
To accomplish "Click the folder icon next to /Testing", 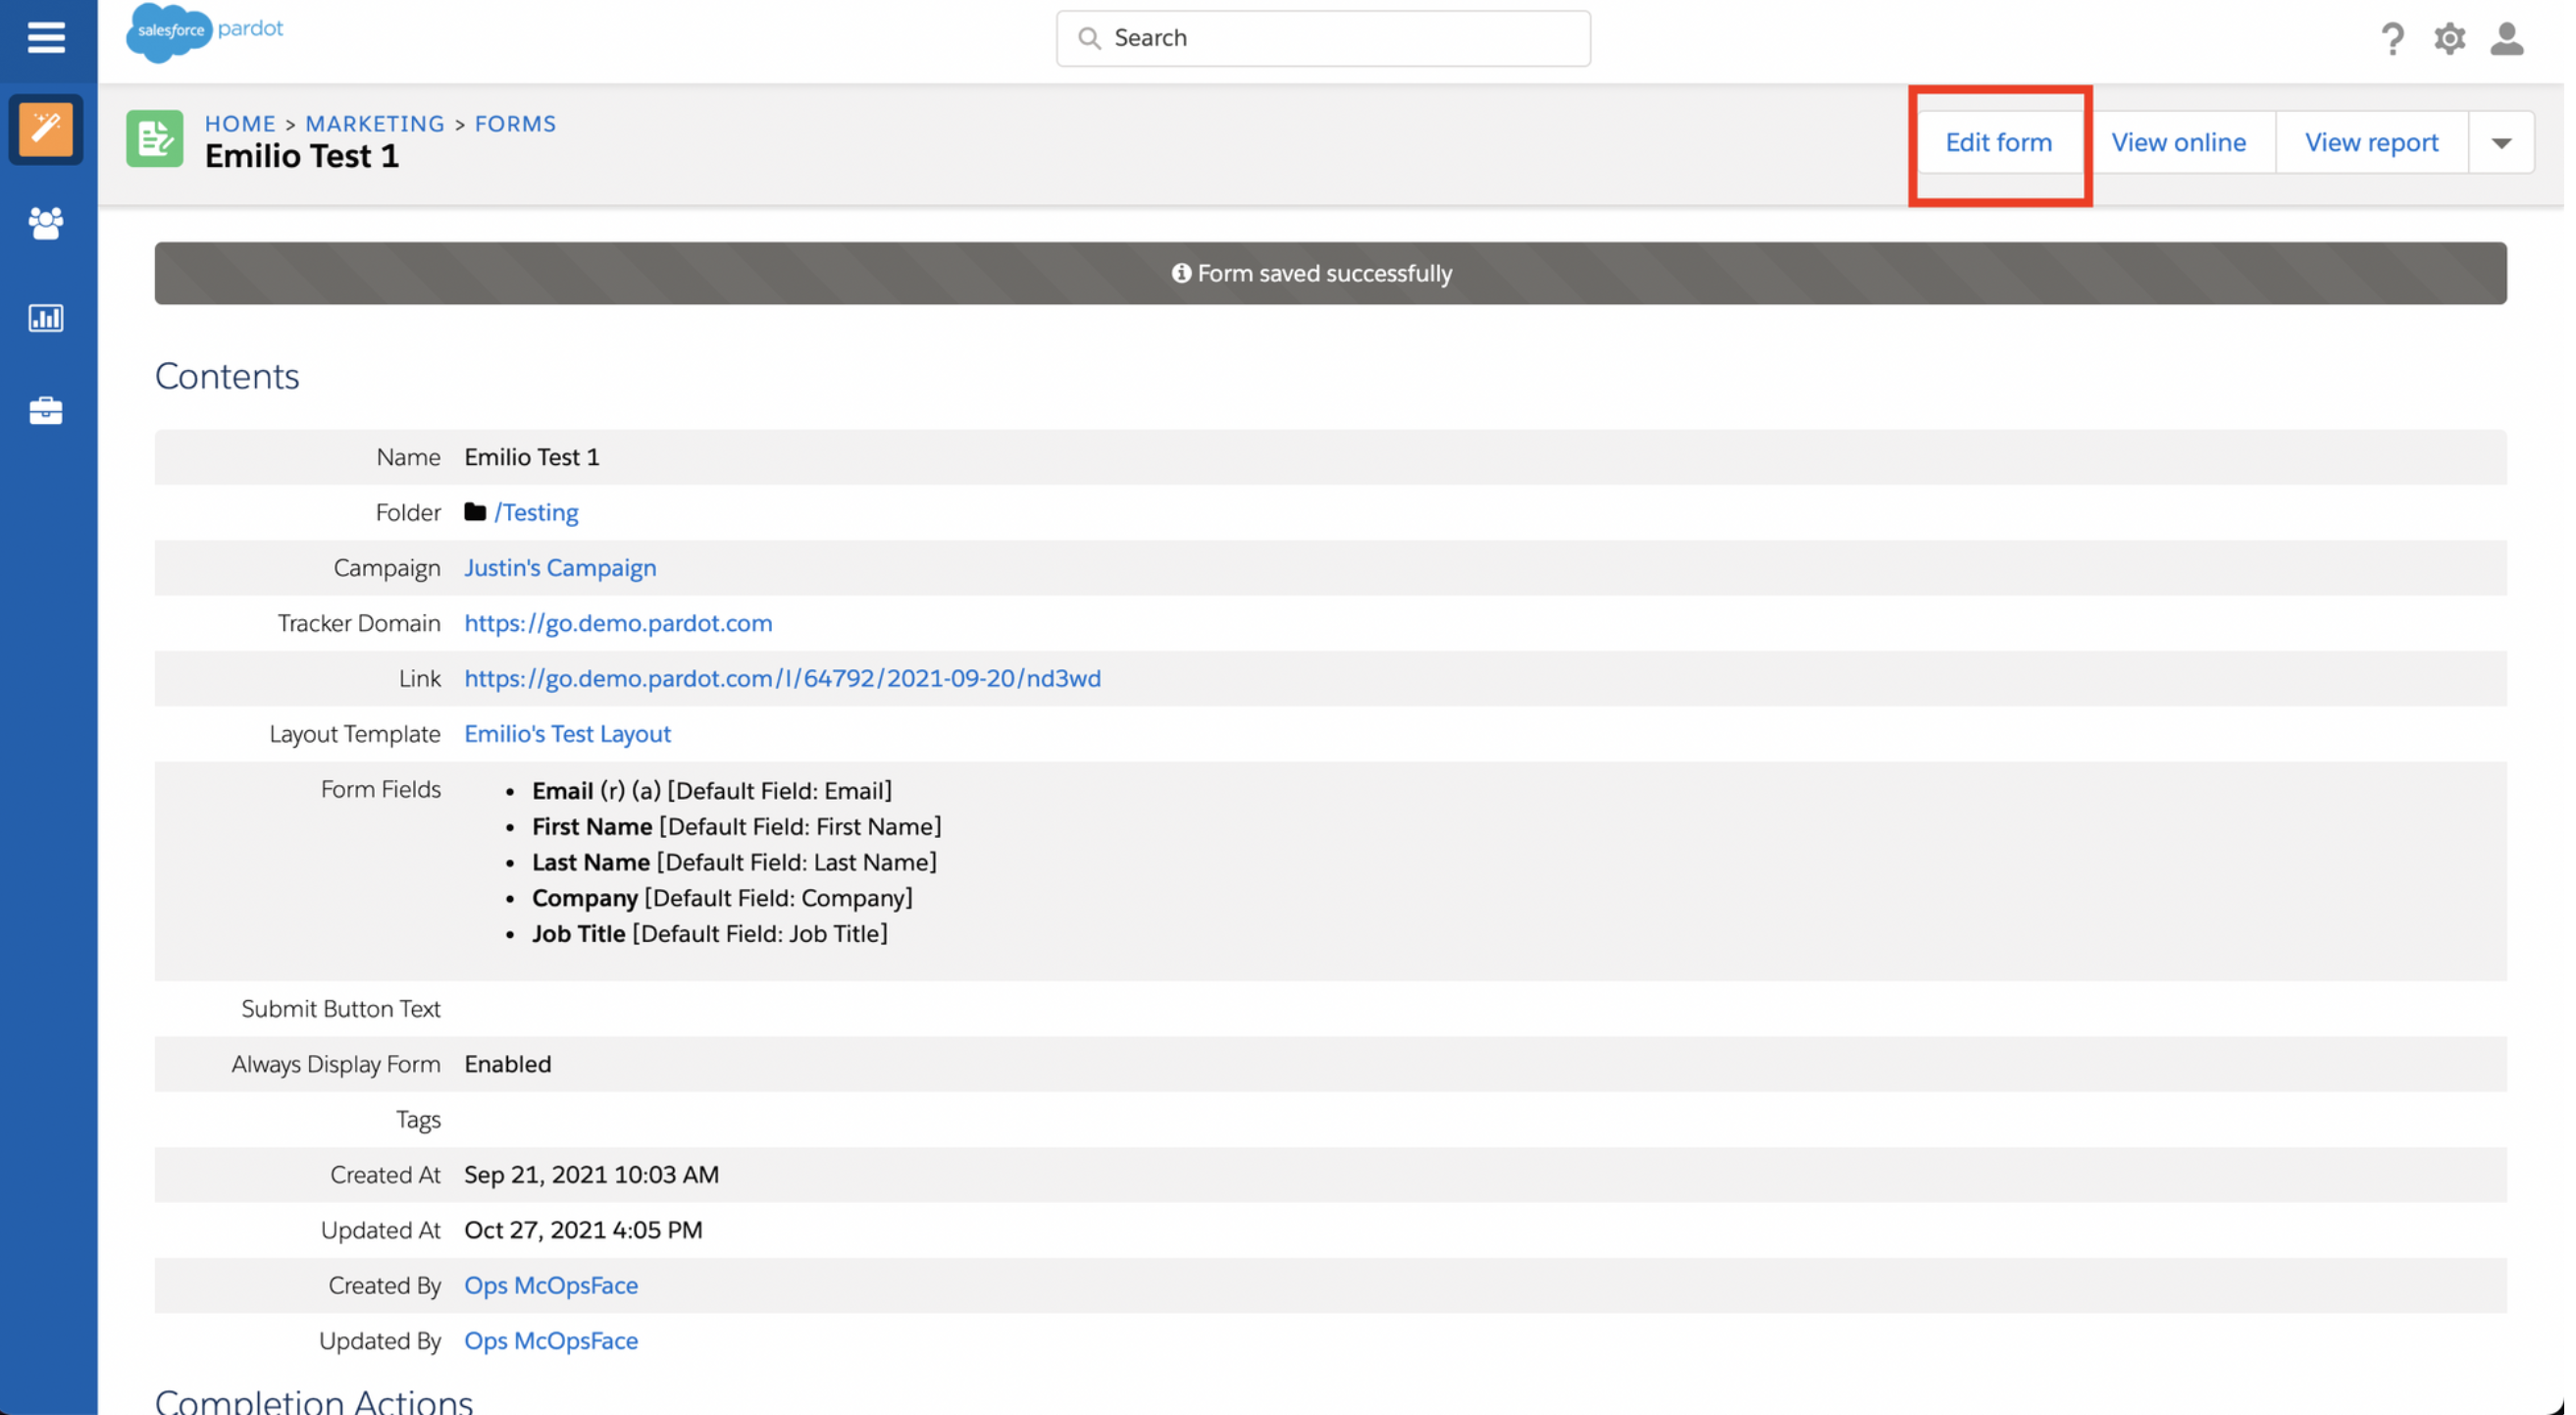I will [x=475, y=512].
